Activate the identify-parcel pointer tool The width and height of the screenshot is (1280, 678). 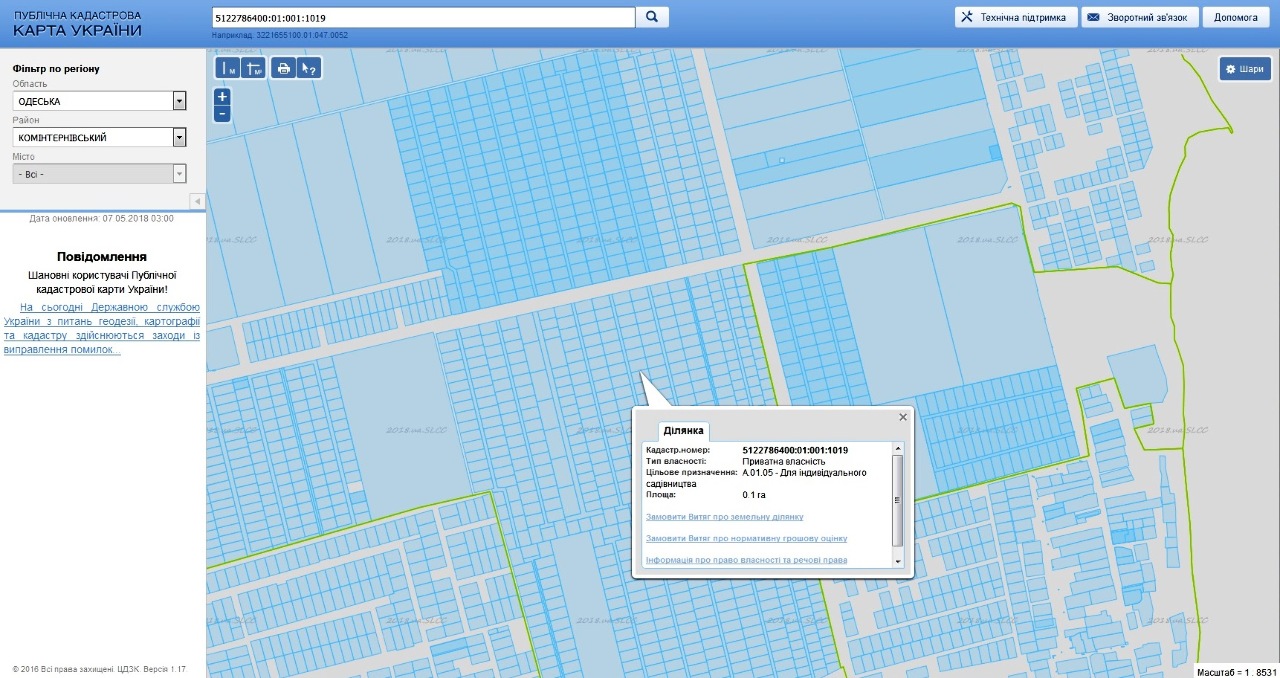tap(309, 68)
